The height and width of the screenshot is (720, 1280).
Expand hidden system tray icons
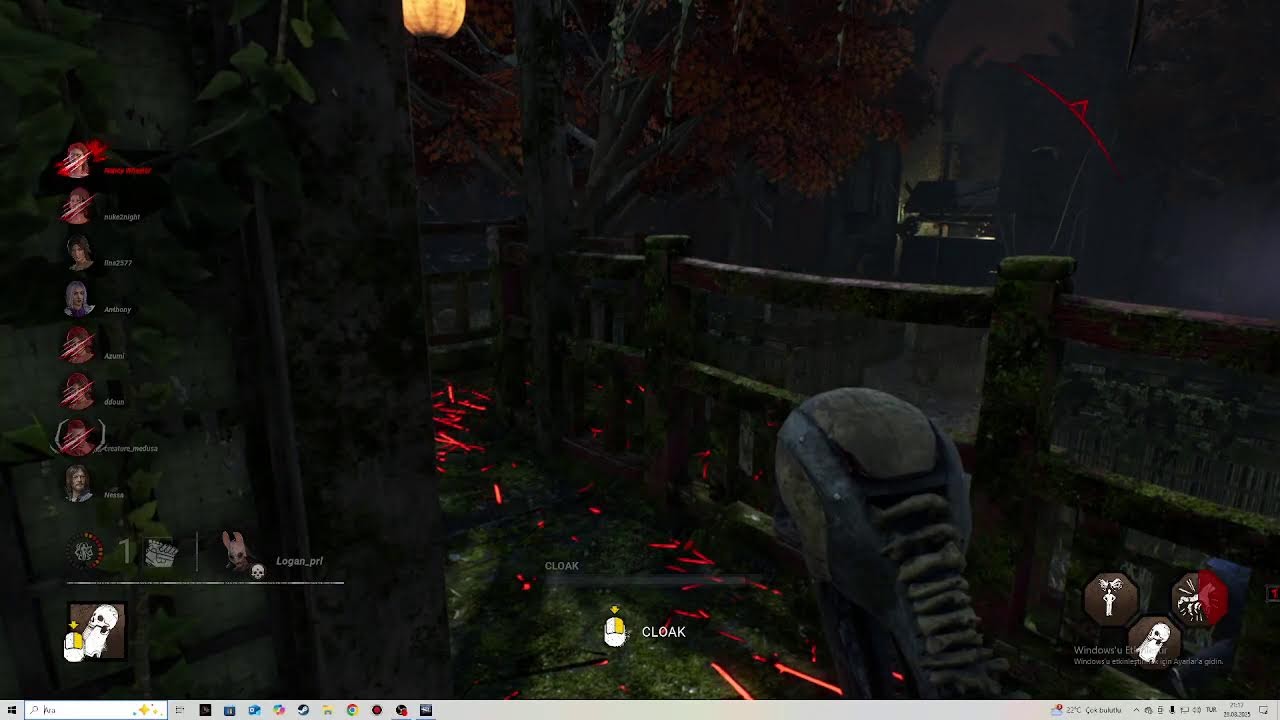click(1136, 710)
